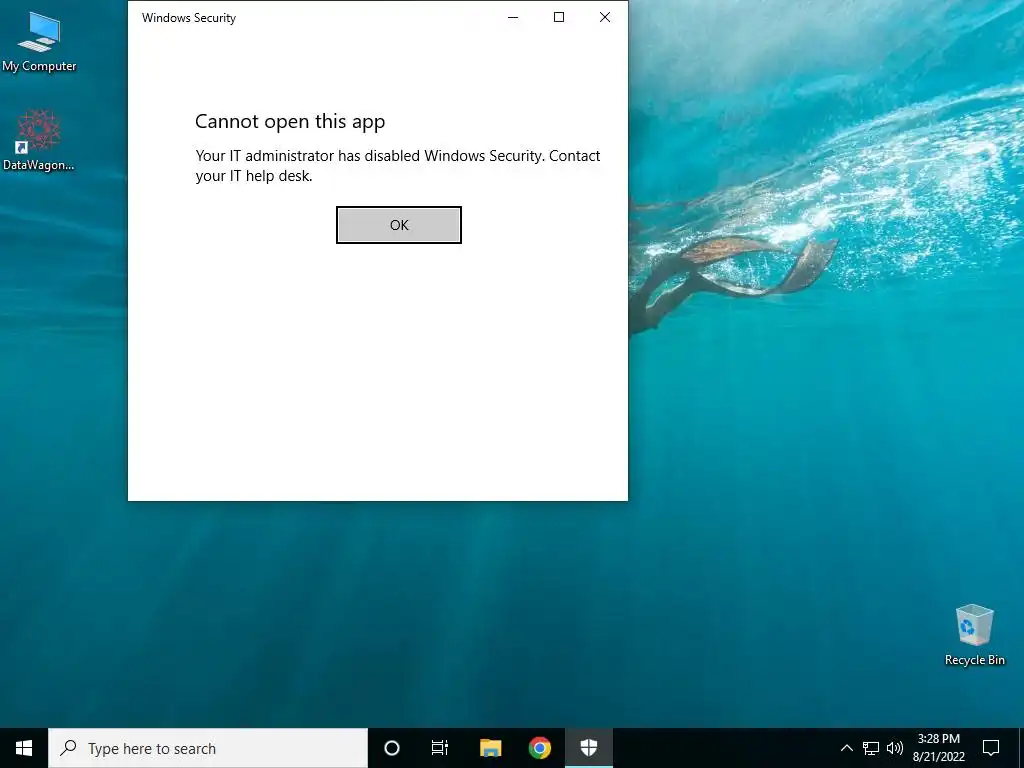This screenshot has width=1024, height=768.
Task: Click the Windows Security title text
Action: [189, 18]
